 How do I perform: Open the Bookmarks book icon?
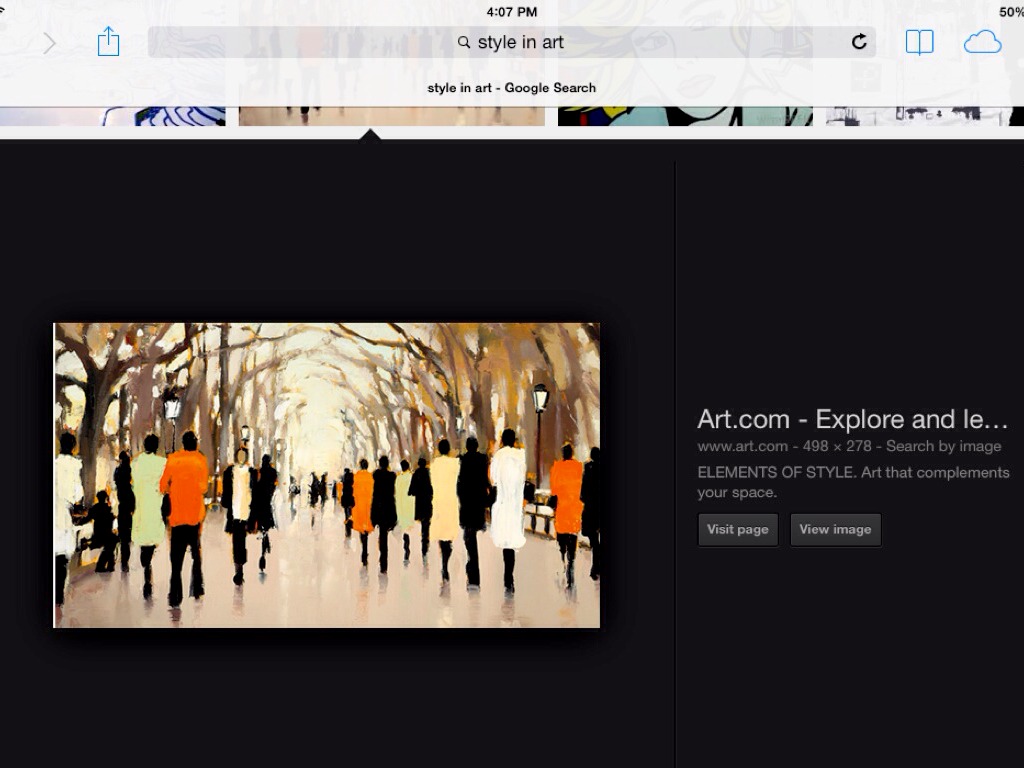pyautogui.click(x=919, y=42)
